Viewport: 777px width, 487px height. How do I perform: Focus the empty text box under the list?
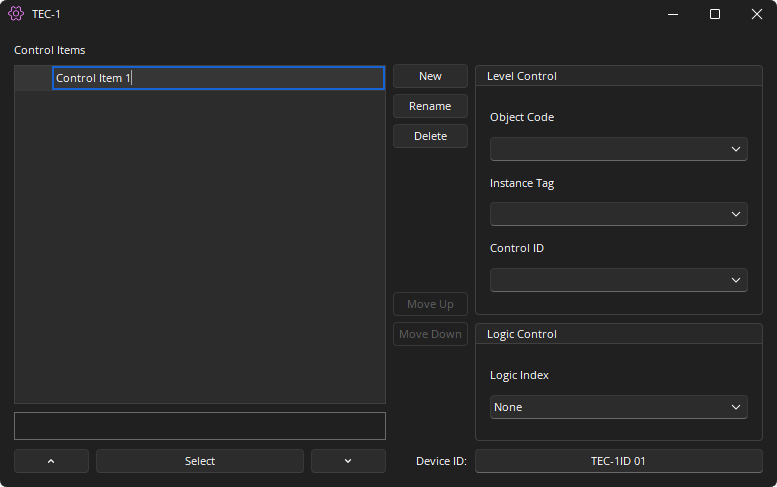(199, 426)
